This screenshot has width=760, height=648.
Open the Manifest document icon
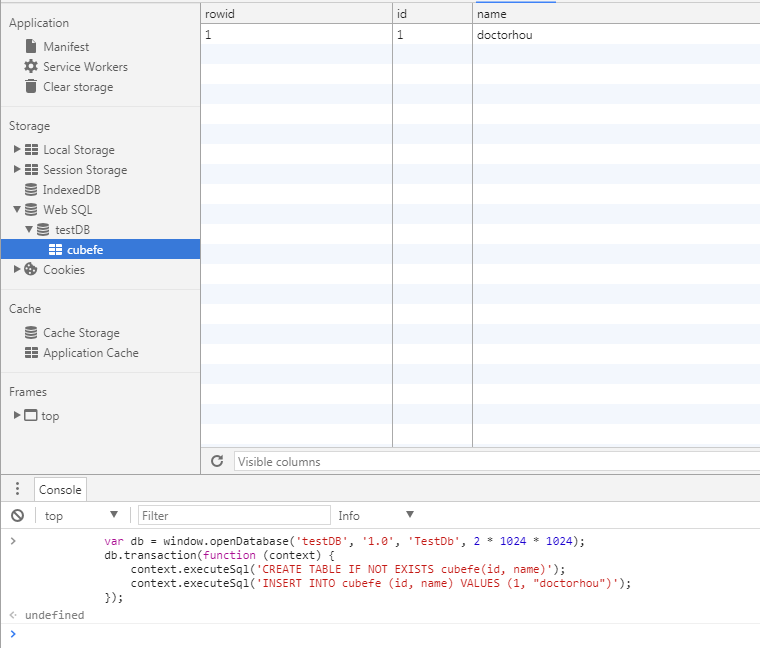click(31, 47)
